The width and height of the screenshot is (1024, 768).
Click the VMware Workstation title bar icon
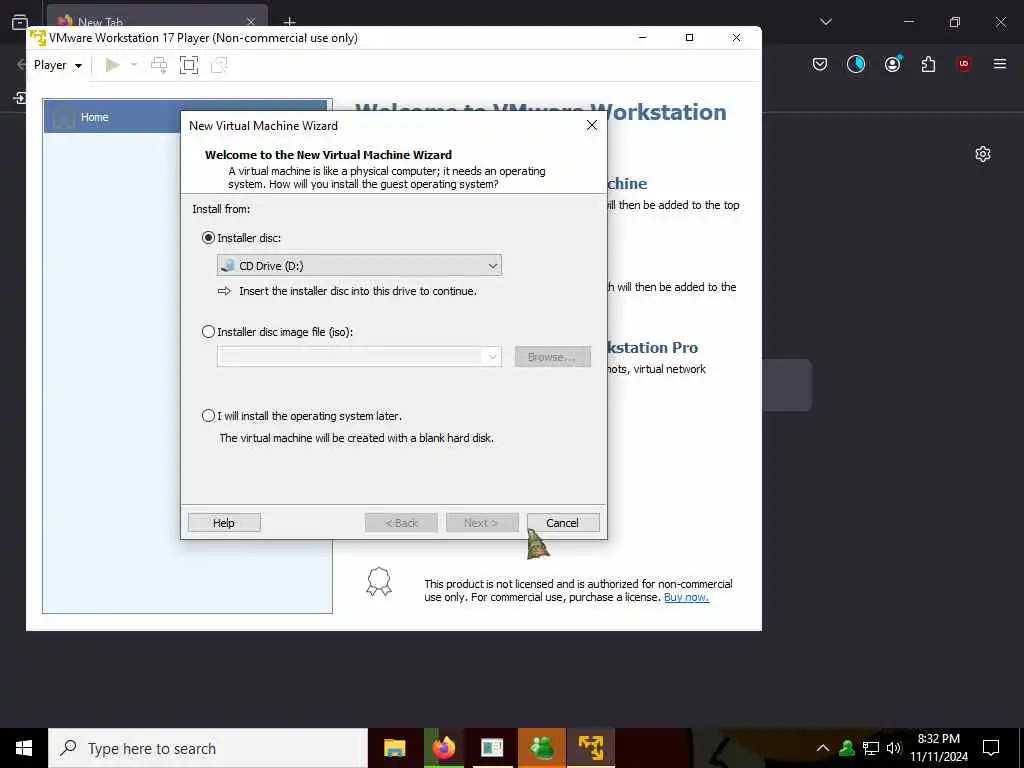point(38,37)
